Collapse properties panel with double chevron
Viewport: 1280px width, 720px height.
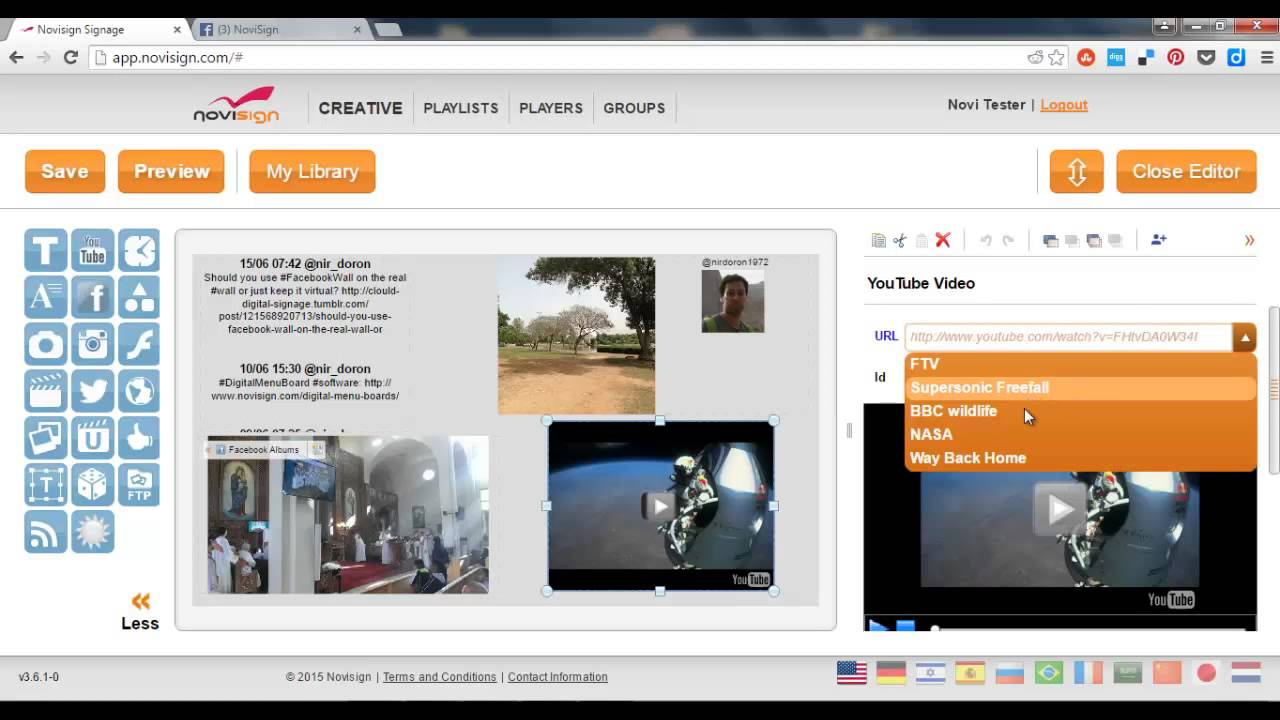point(1249,240)
